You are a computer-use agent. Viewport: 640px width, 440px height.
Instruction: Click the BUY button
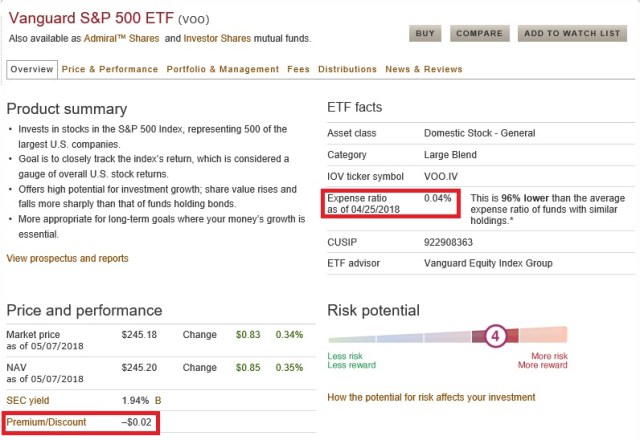tap(425, 33)
